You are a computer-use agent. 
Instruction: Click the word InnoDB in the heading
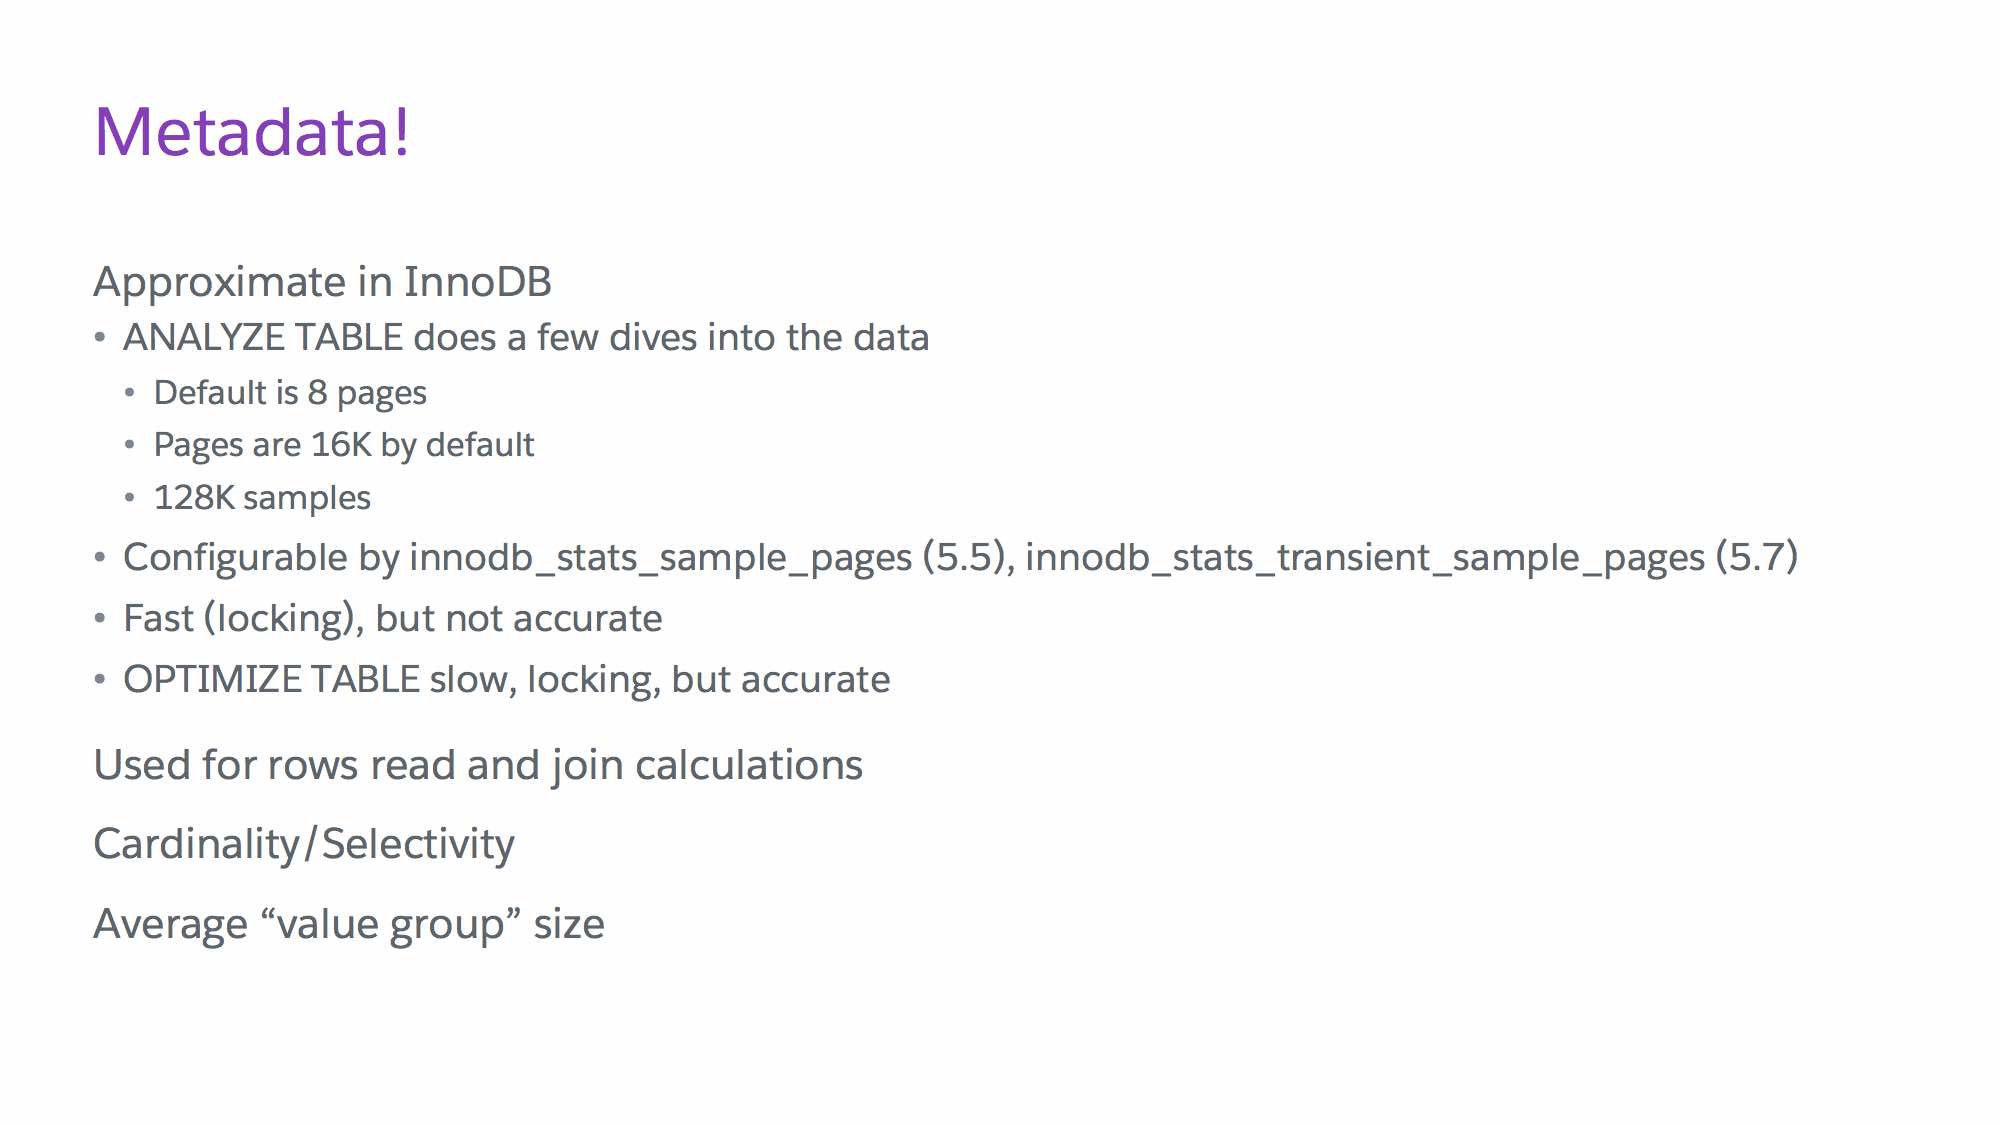click(477, 282)
